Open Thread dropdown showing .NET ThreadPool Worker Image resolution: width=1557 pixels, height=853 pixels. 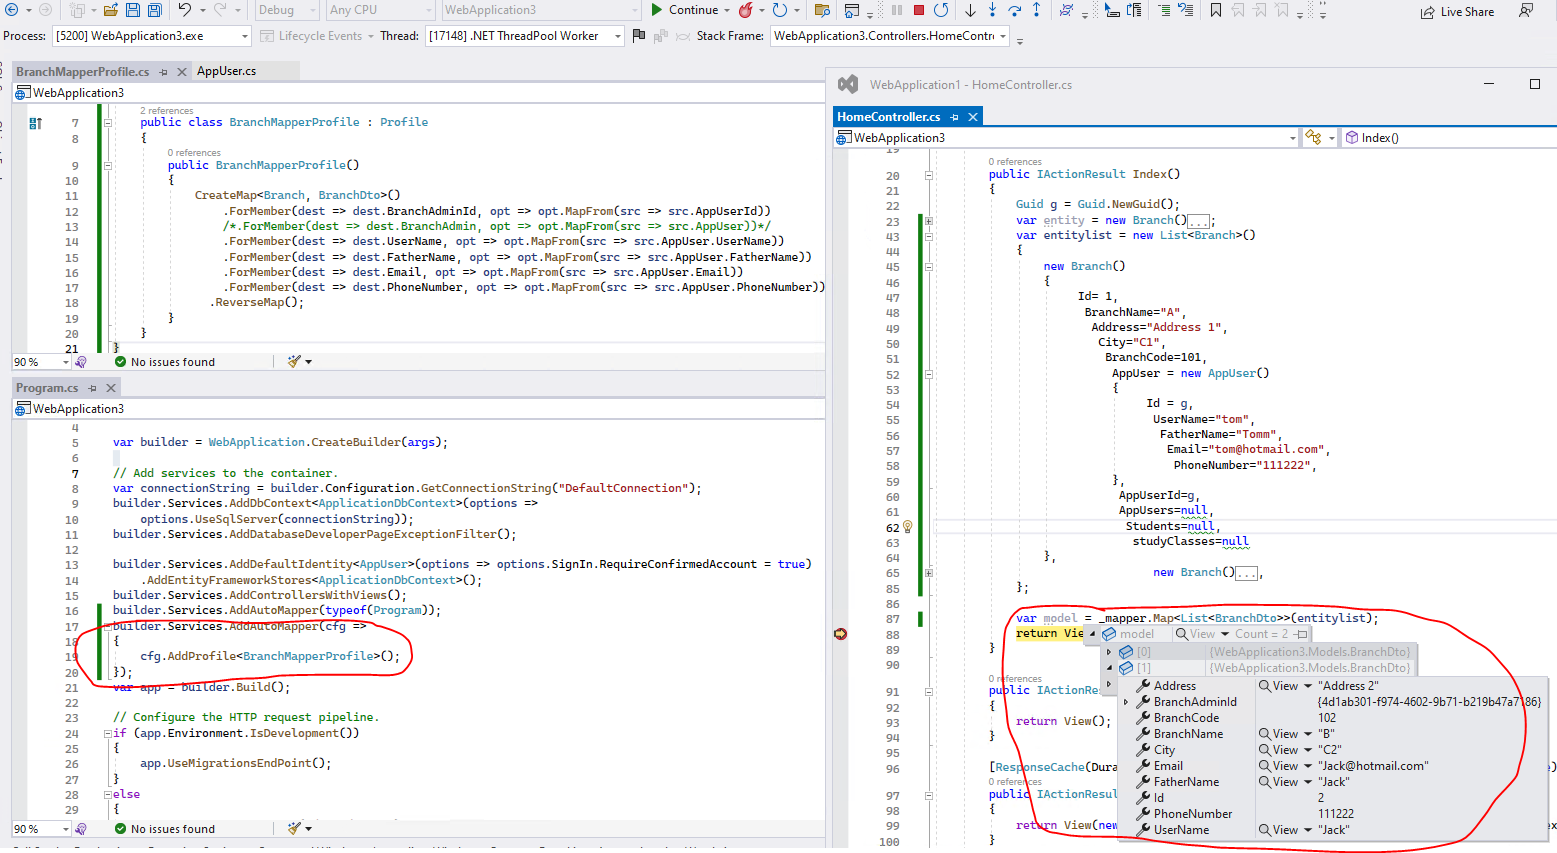click(524, 35)
